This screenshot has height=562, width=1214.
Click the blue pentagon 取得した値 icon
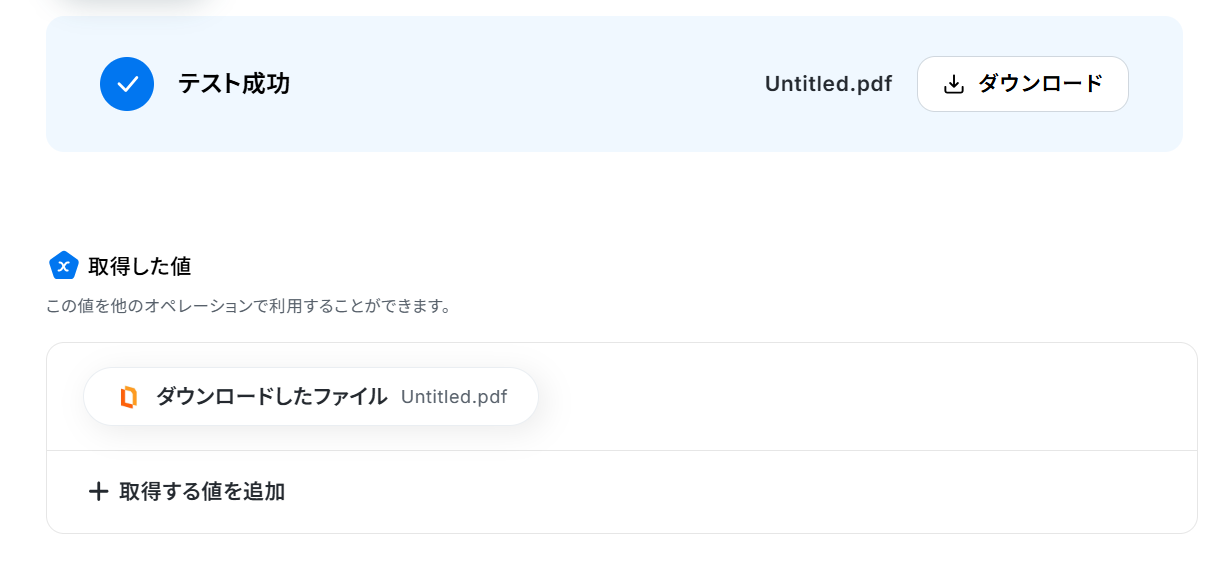pos(64,266)
